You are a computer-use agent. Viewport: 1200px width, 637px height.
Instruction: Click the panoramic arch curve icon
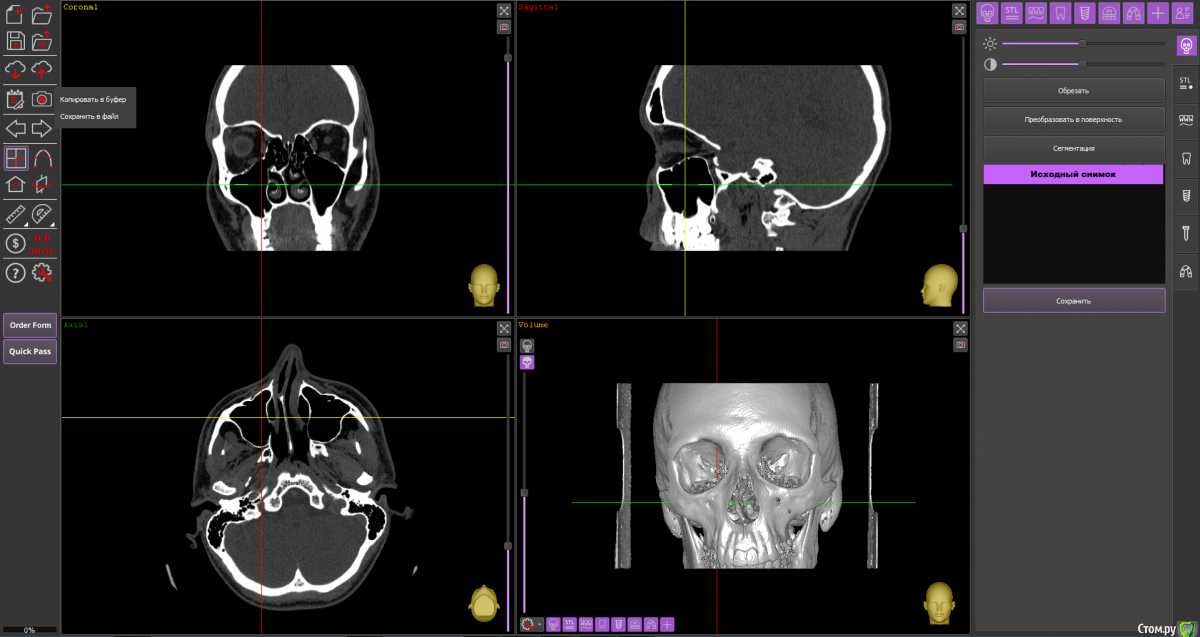coord(42,157)
